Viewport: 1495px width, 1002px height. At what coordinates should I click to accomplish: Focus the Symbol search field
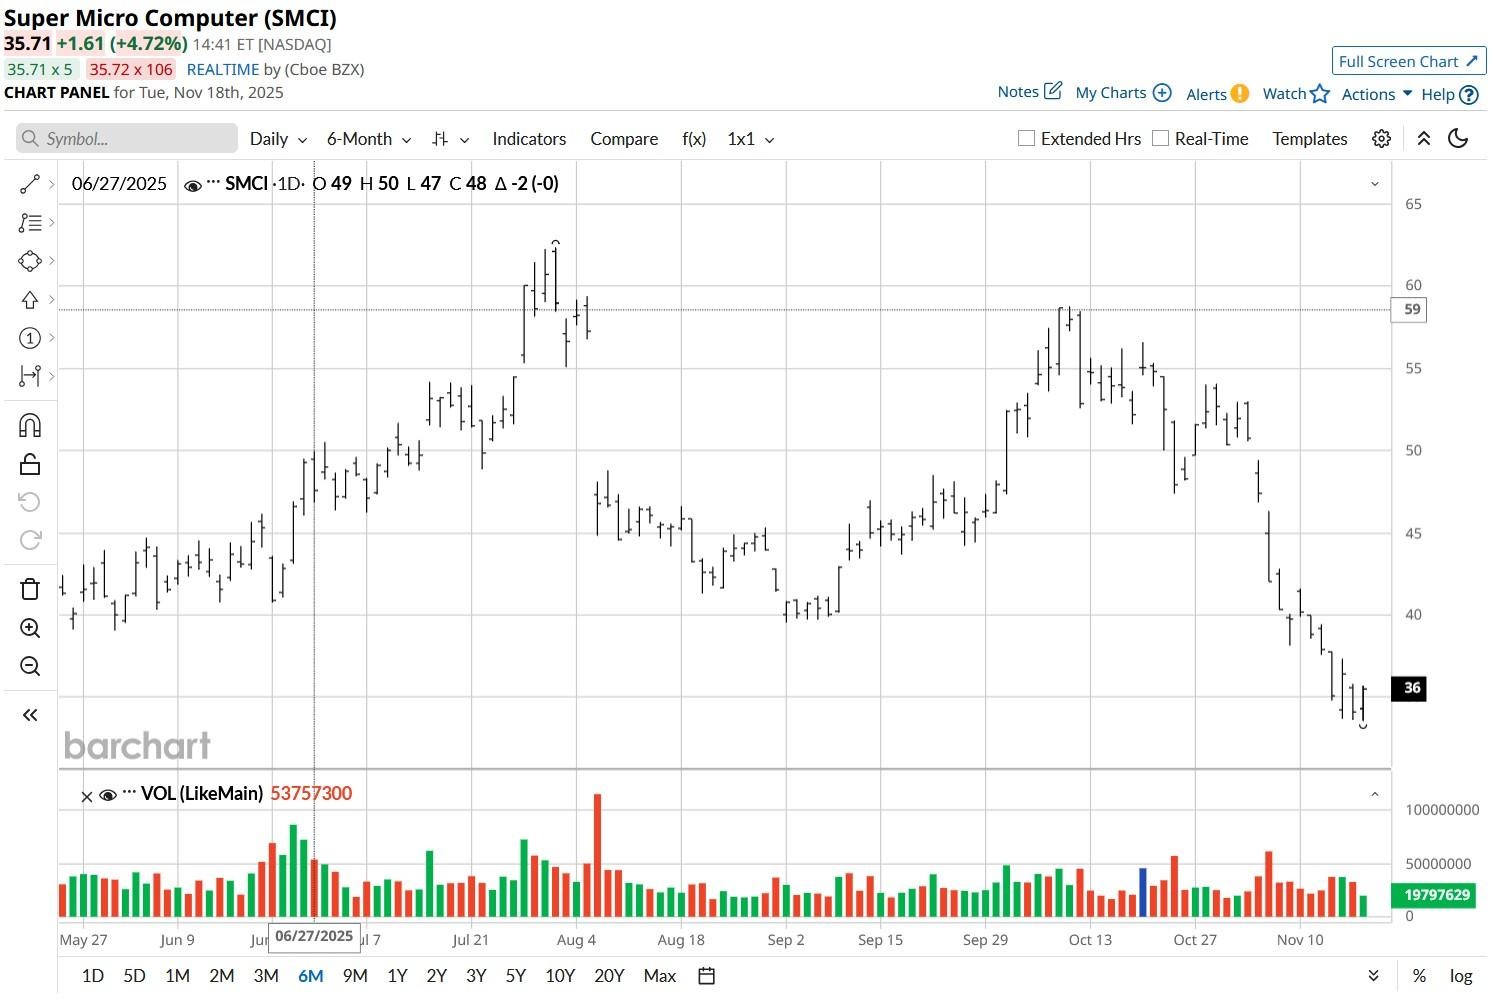[127, 138]
